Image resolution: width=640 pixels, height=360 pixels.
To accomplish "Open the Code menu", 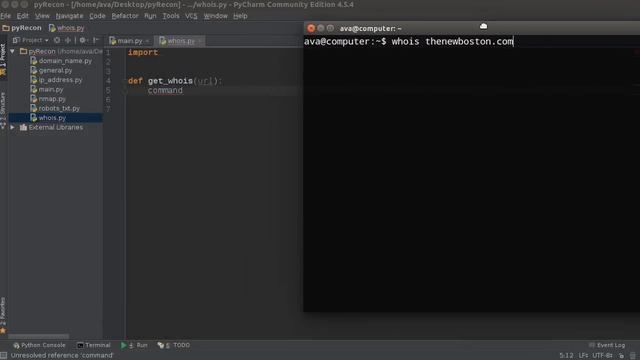I will 97,16.
